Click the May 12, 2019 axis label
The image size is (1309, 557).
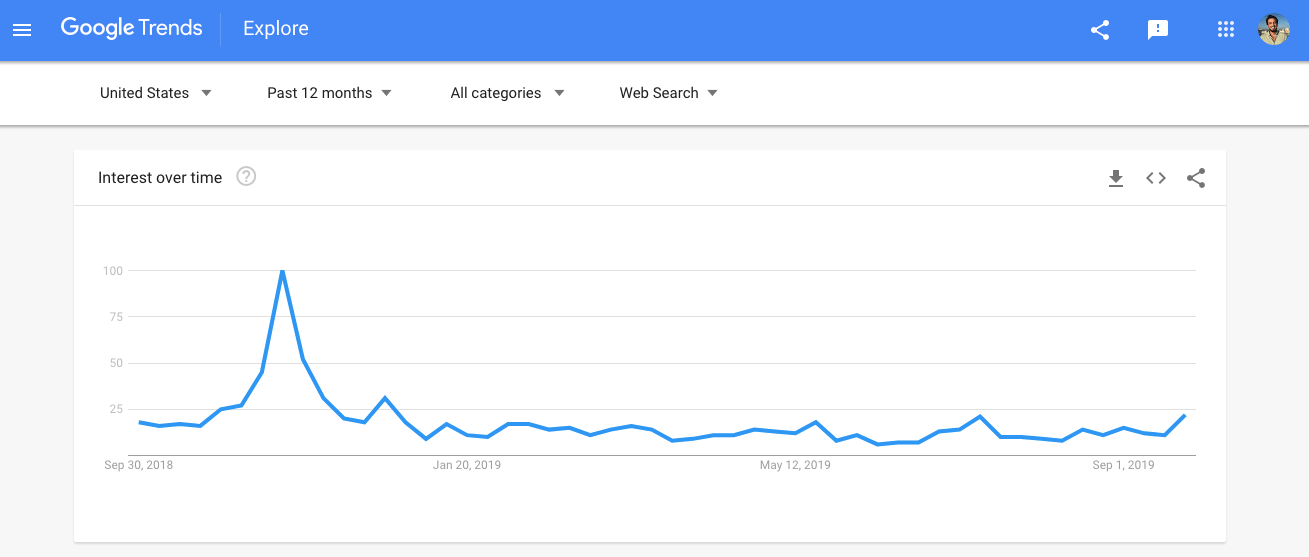point(795,465)
